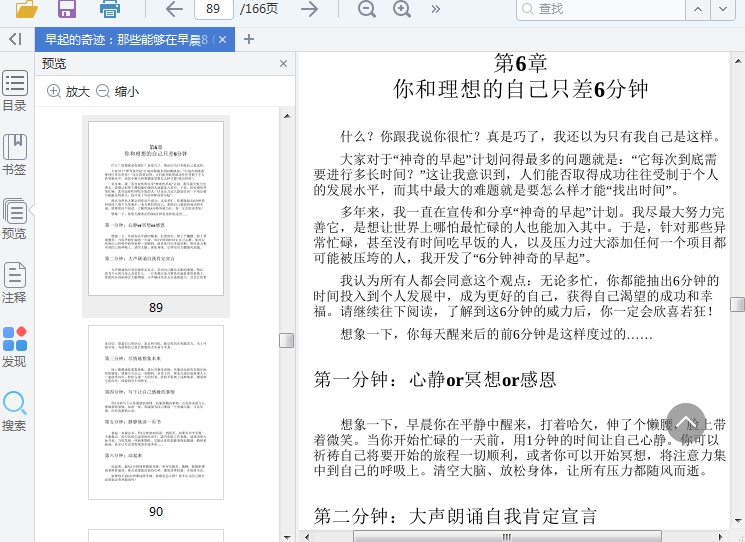The width and height of the screenshot is (745, 542).
Task: Open the 目录 table of contents panel
Action: coord(15,91)
